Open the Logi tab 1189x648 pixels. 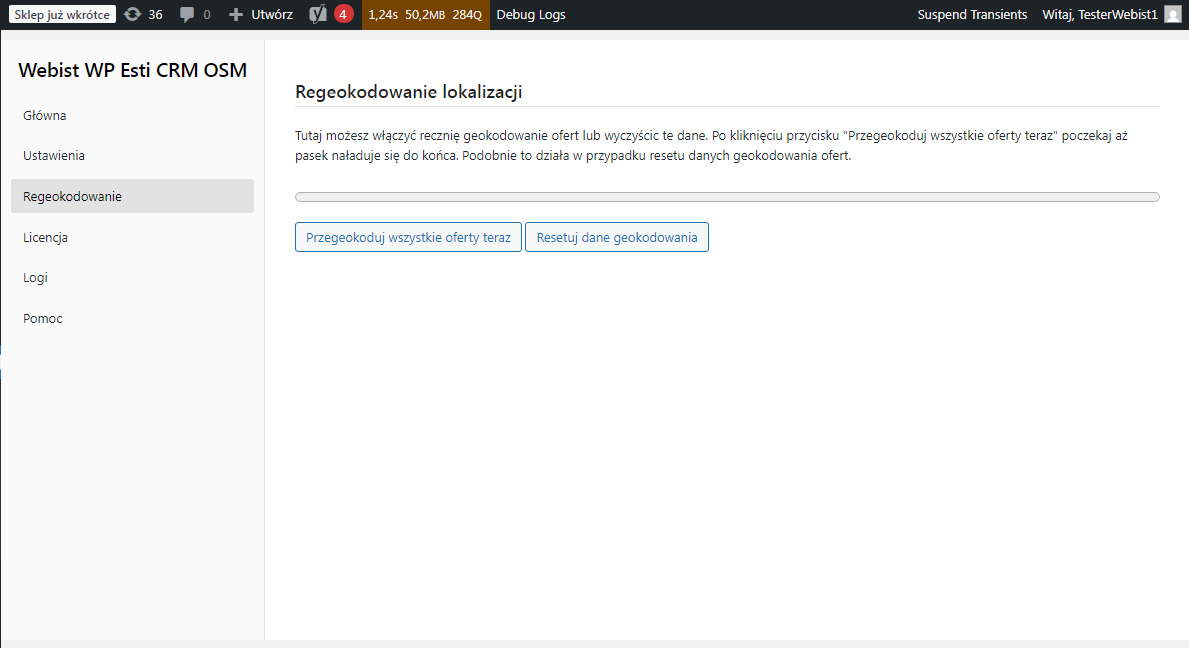coord(35,278)
